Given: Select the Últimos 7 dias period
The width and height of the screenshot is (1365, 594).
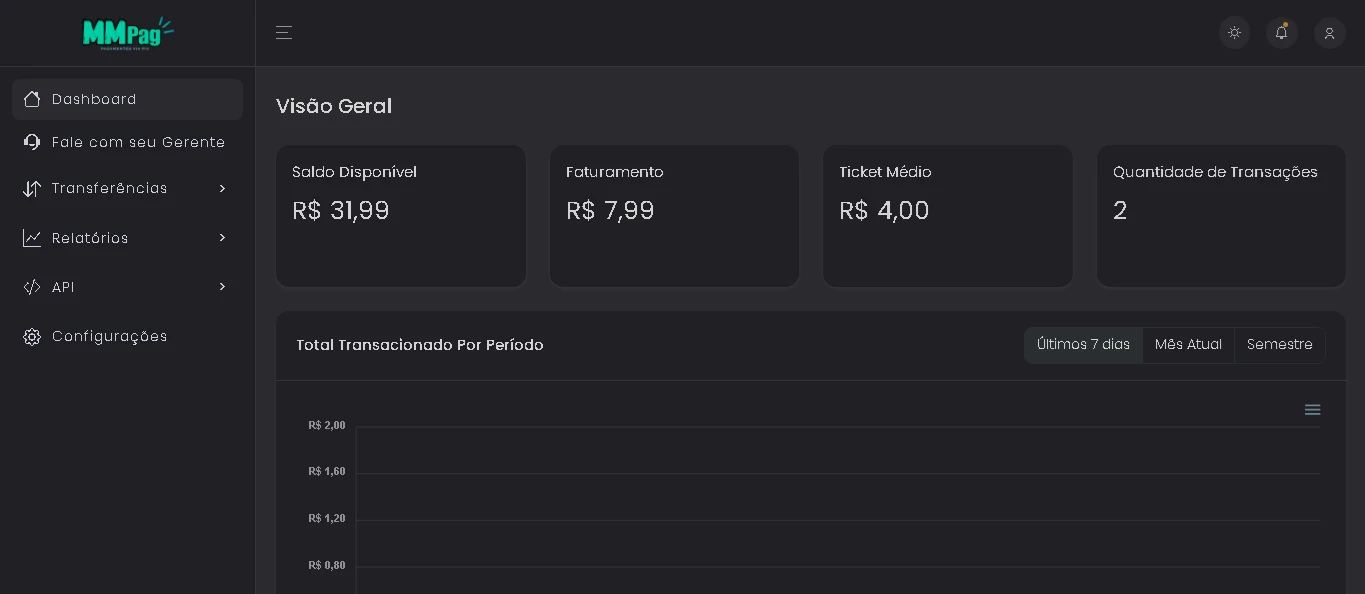Looking at the screenshot, I should coord(1083,345).
